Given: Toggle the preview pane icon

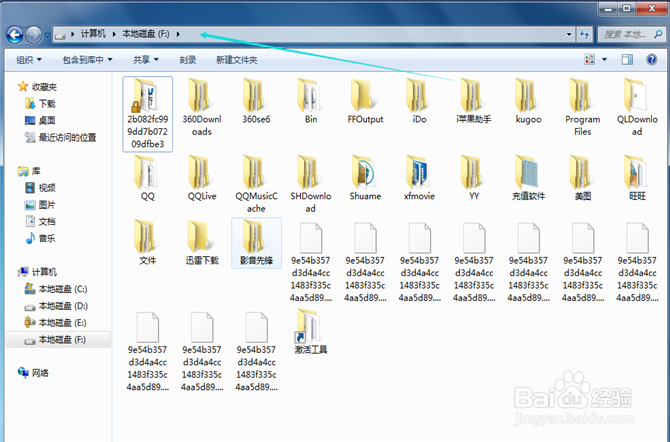Looking at the screenshot, I should point(627,59).
